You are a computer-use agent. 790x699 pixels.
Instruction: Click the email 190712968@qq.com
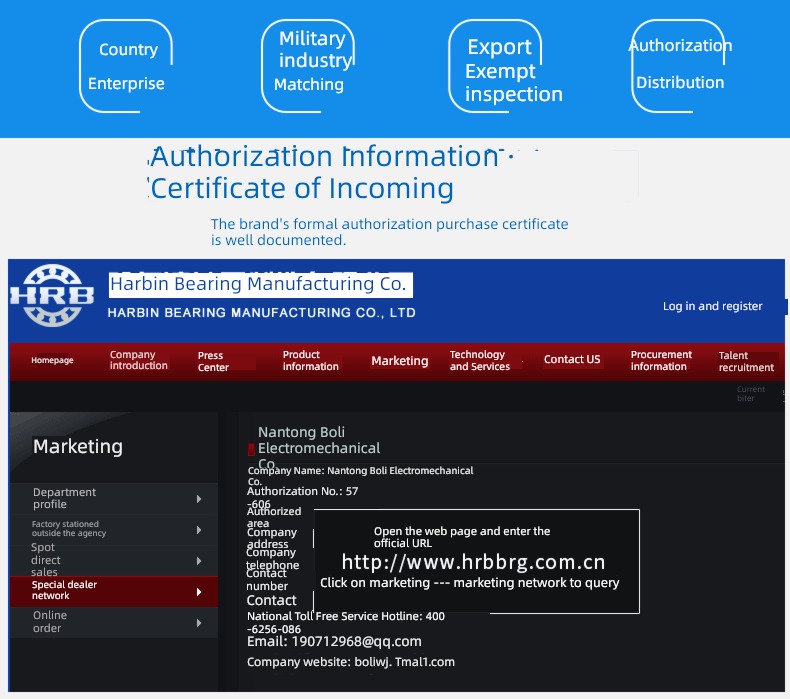(356, 641)
